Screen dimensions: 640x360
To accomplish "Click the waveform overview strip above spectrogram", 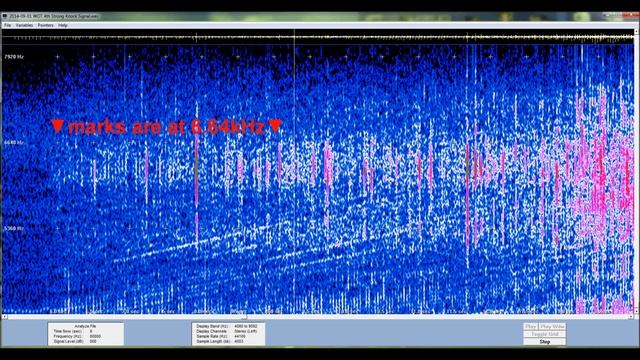I will [x=318, y=38].
